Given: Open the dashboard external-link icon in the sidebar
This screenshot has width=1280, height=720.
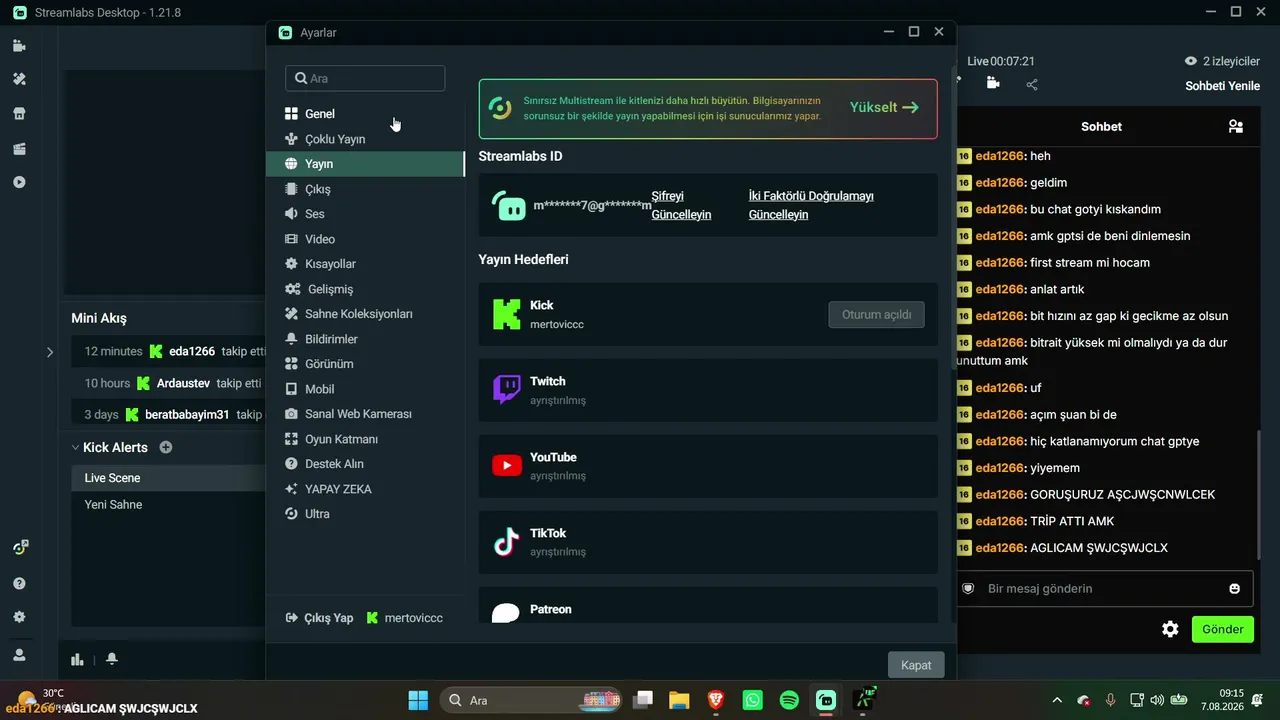Looking at the screenshot, I should (x=19, y=548).
